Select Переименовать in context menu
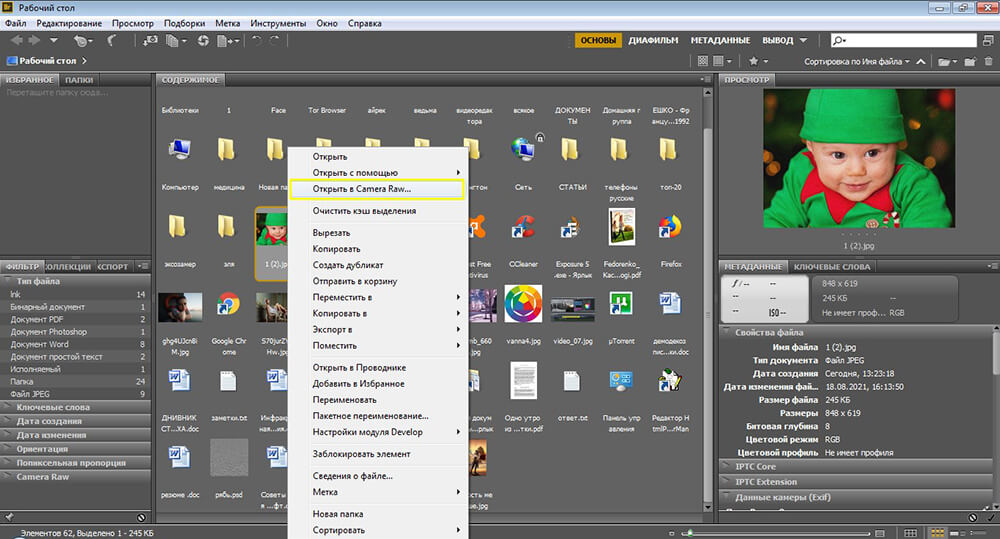The image size is (1000, 539). (344, 399)
